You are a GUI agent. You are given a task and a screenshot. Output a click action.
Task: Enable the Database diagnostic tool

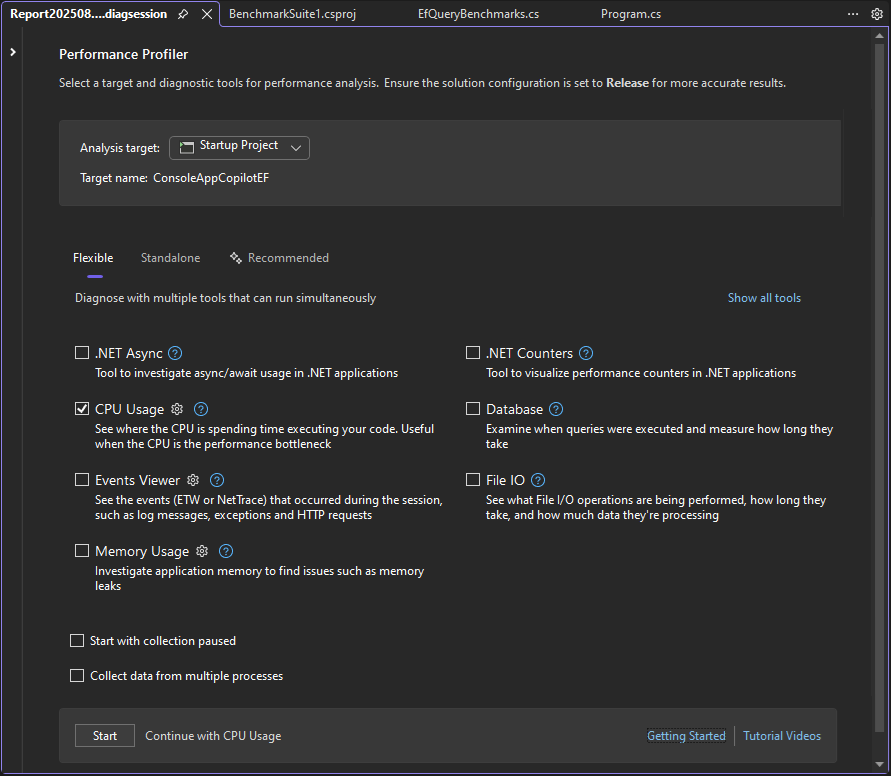[x=472, y=409]
